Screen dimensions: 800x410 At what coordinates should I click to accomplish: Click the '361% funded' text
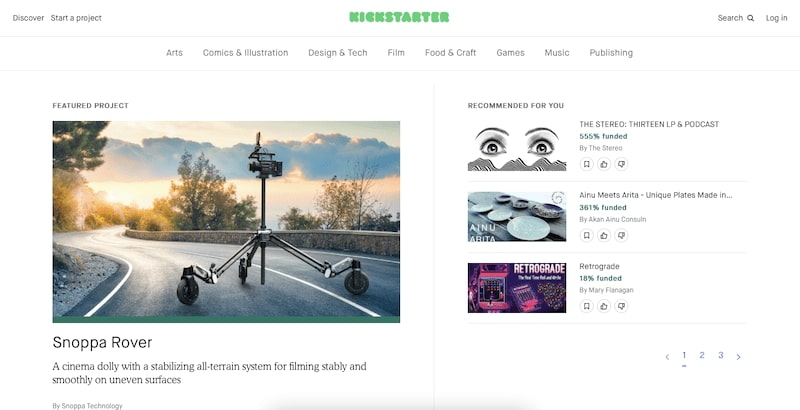(603, 208)
